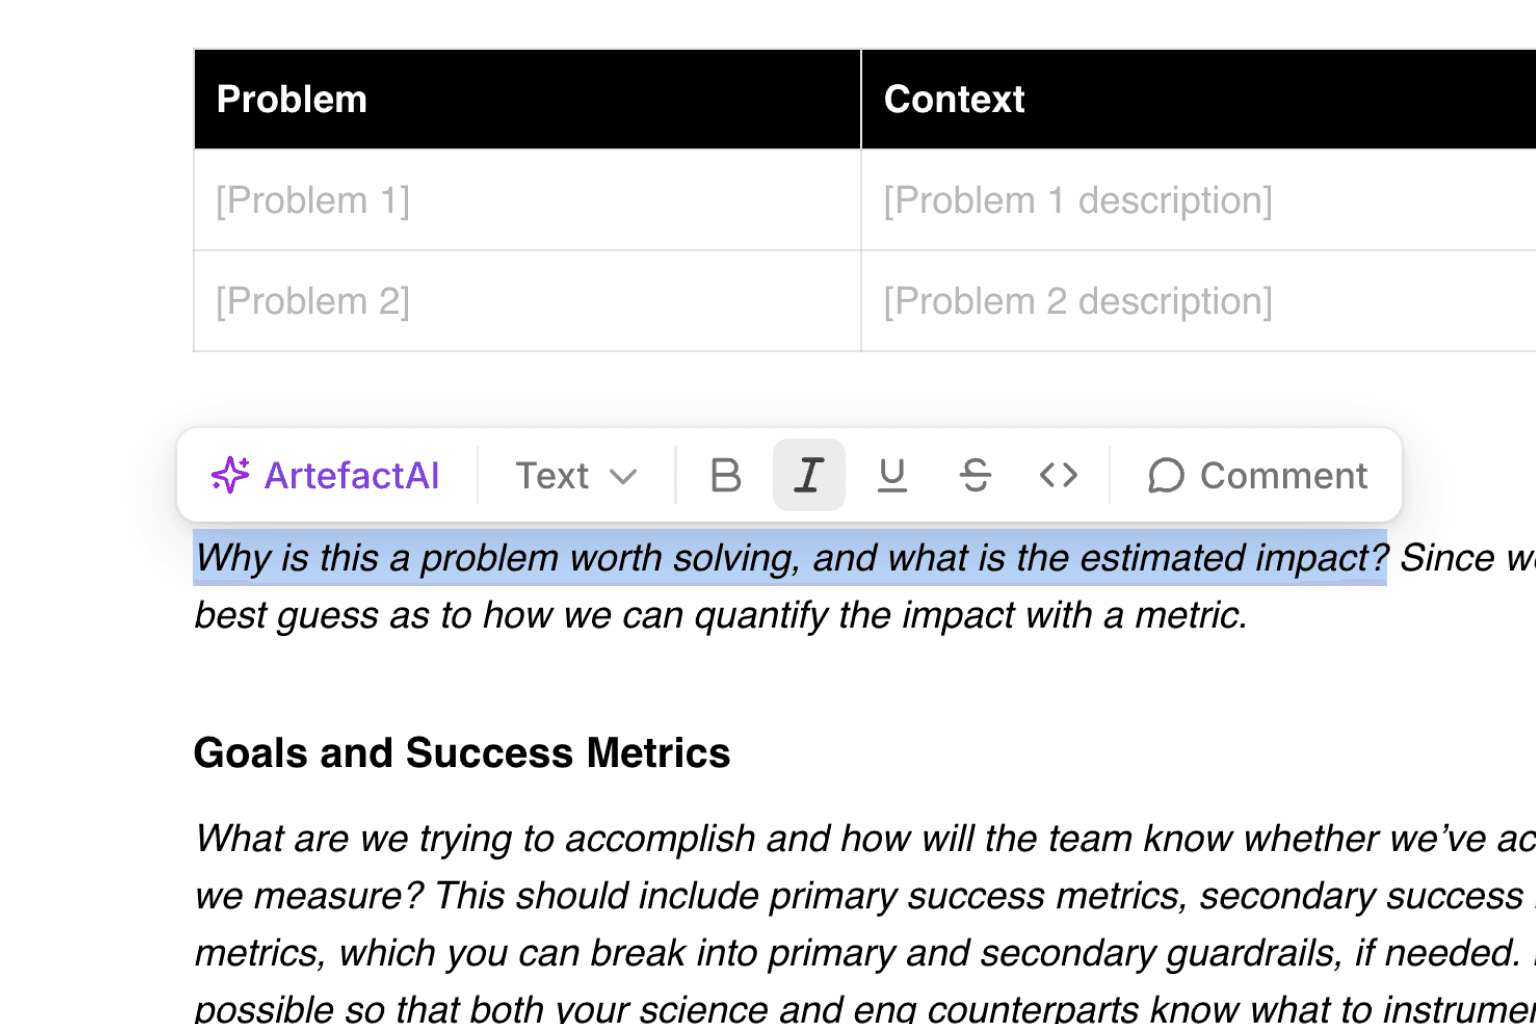
Task: Click the highlighted "Why is this a problem" text
Action: [x=790, y=558]
